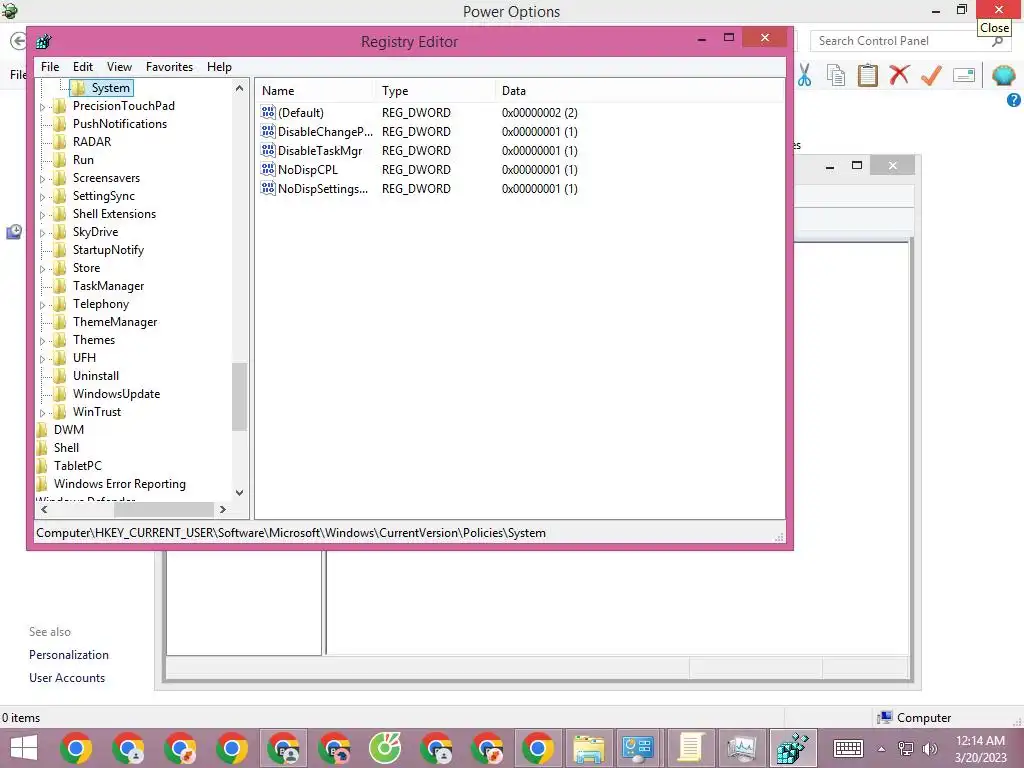Click the Paste clipboard icon in the toolbar
The width and height of the screenshot is (1024, 768).
click(x=867, y=75)
